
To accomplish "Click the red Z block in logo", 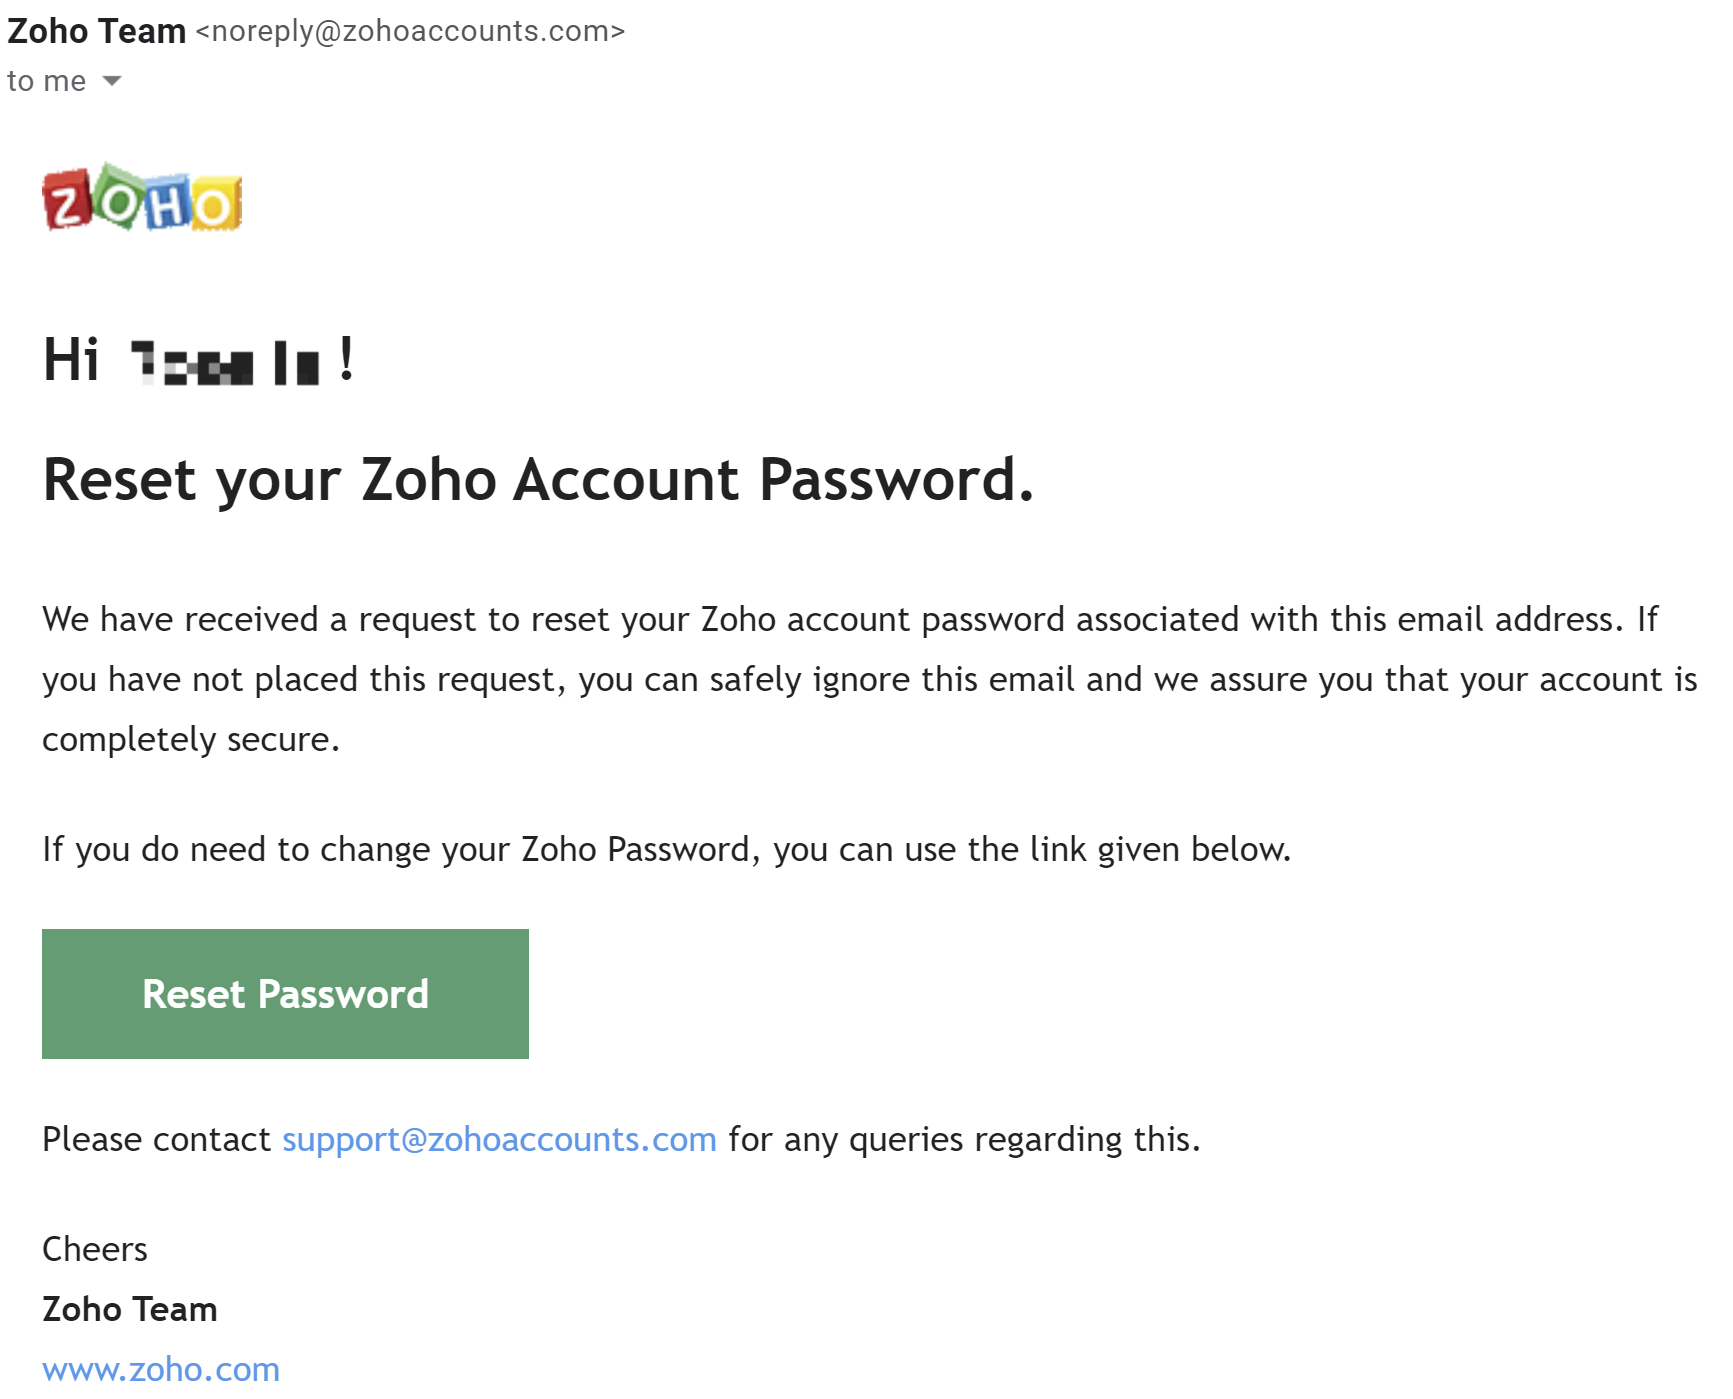I will click(x=67, y=199).
